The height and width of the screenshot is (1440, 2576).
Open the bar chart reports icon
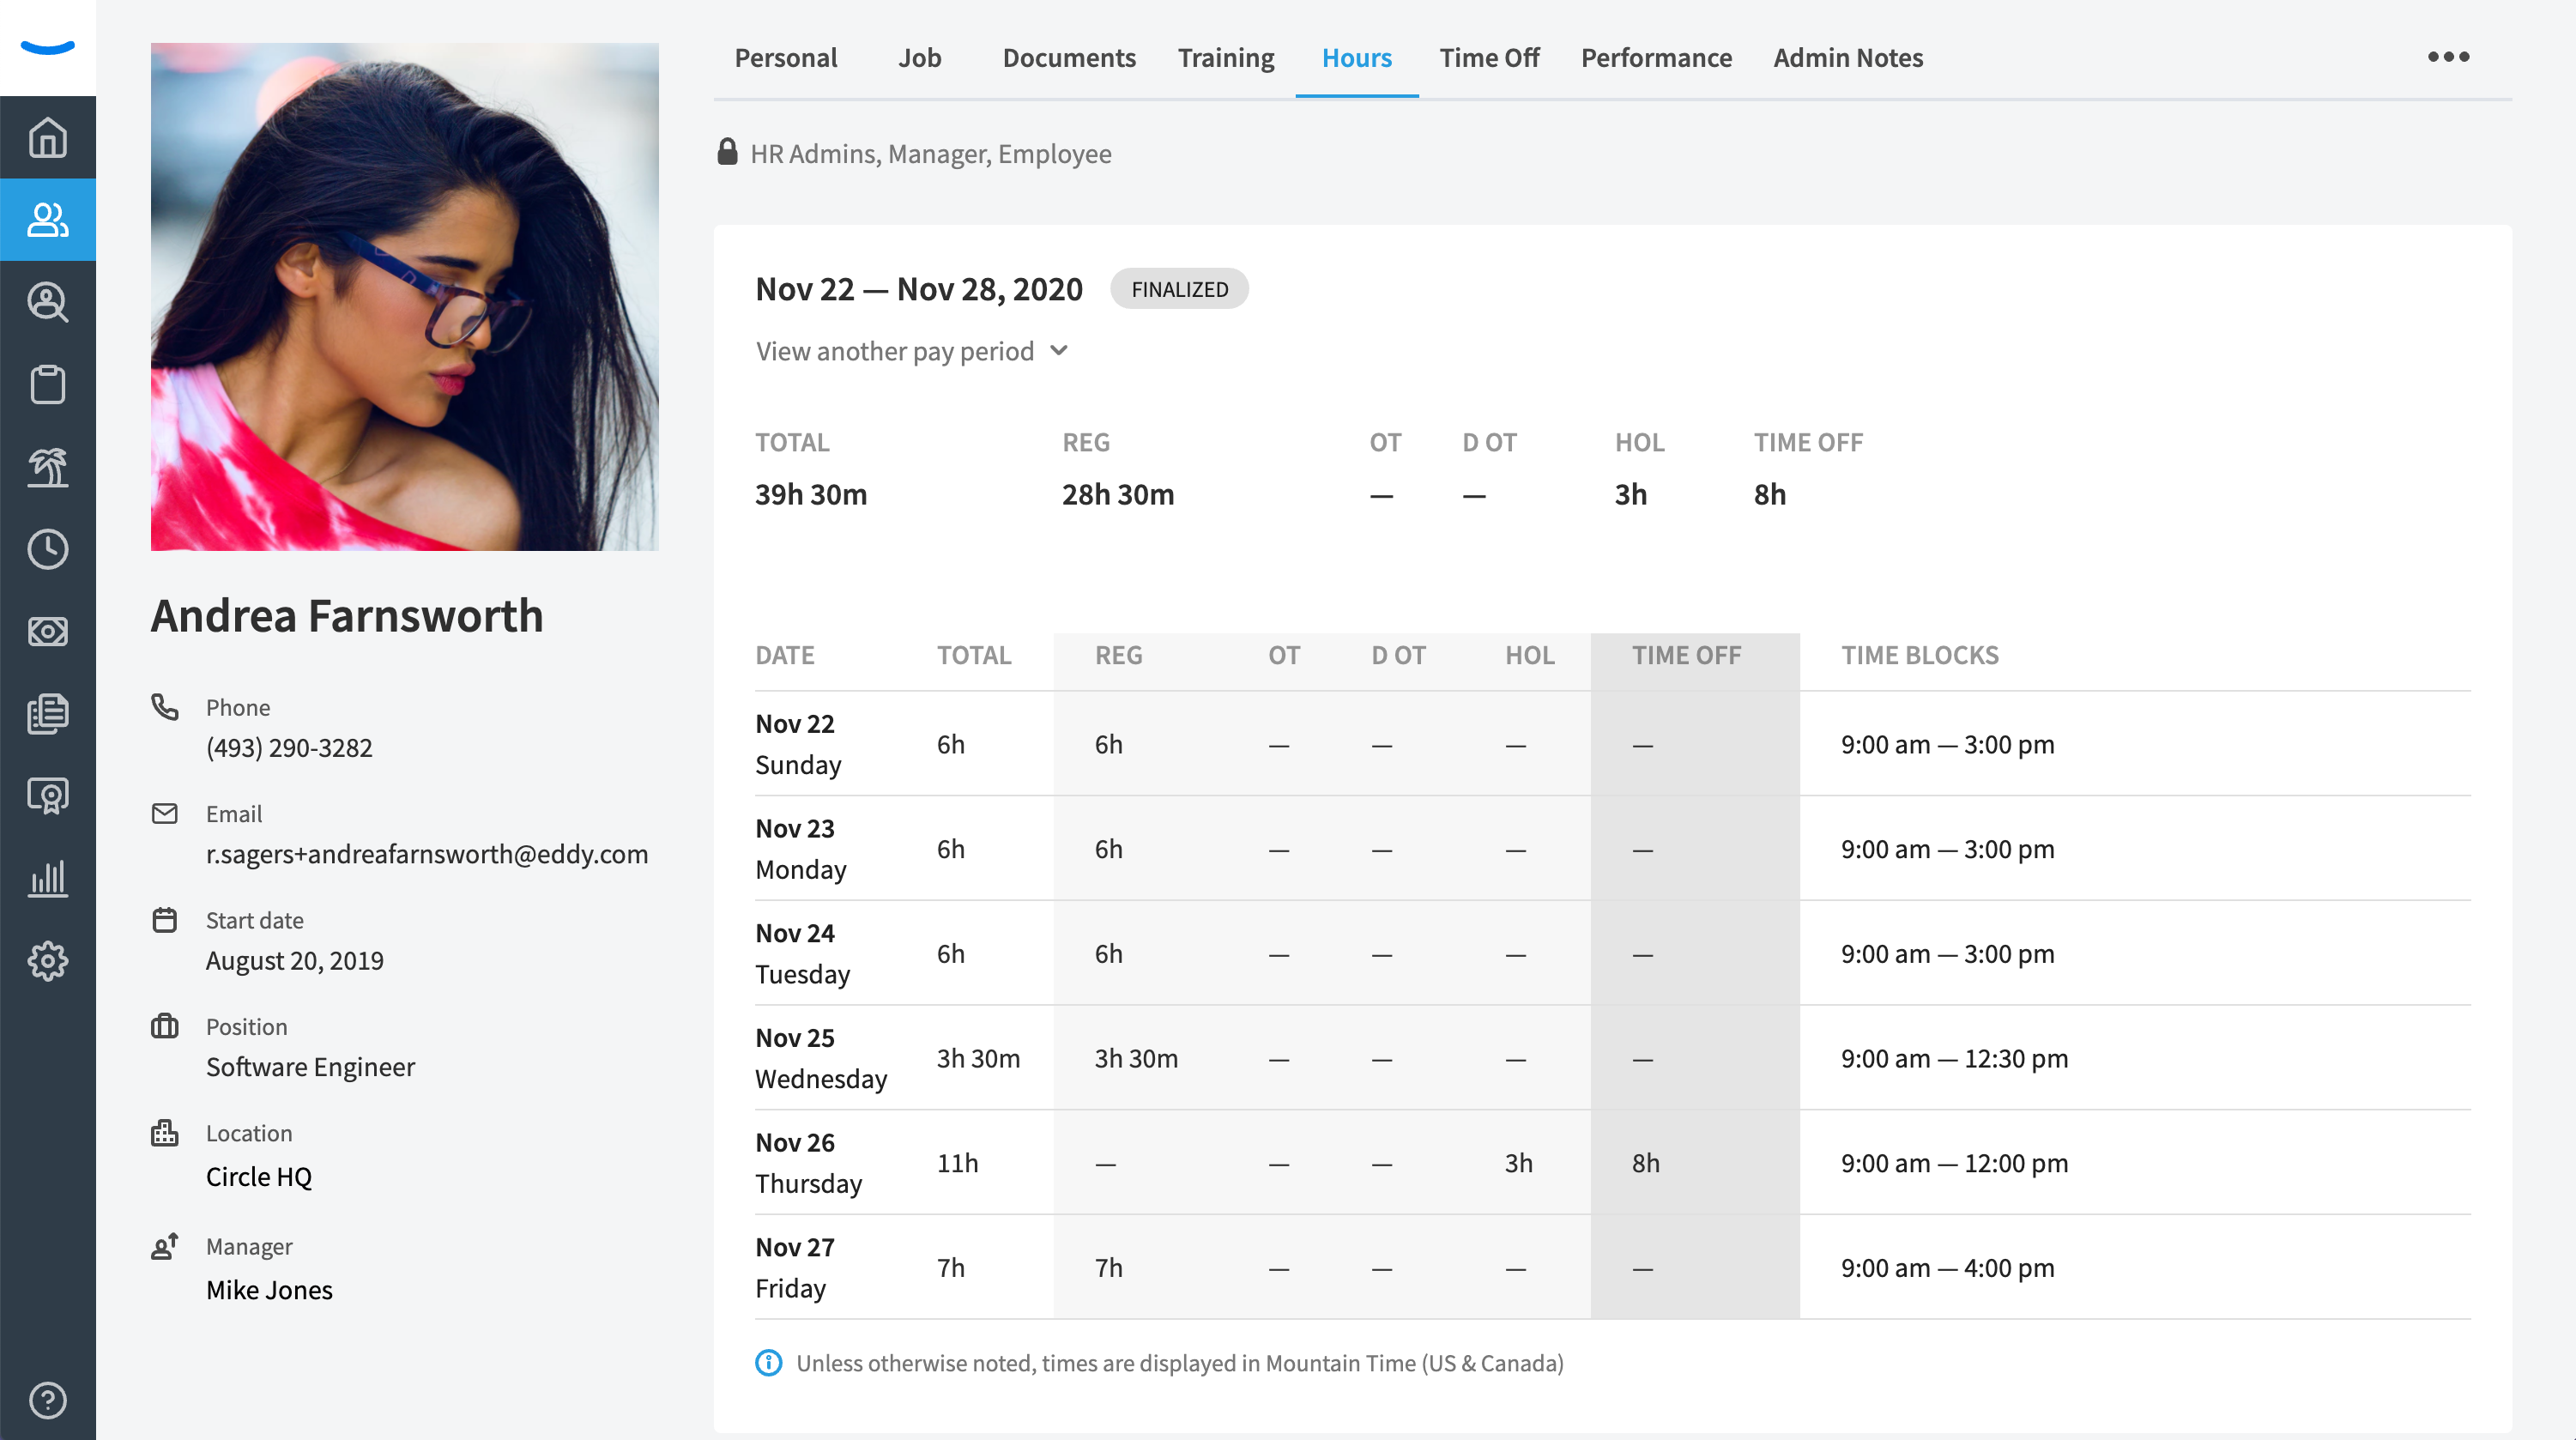[47, 878]
